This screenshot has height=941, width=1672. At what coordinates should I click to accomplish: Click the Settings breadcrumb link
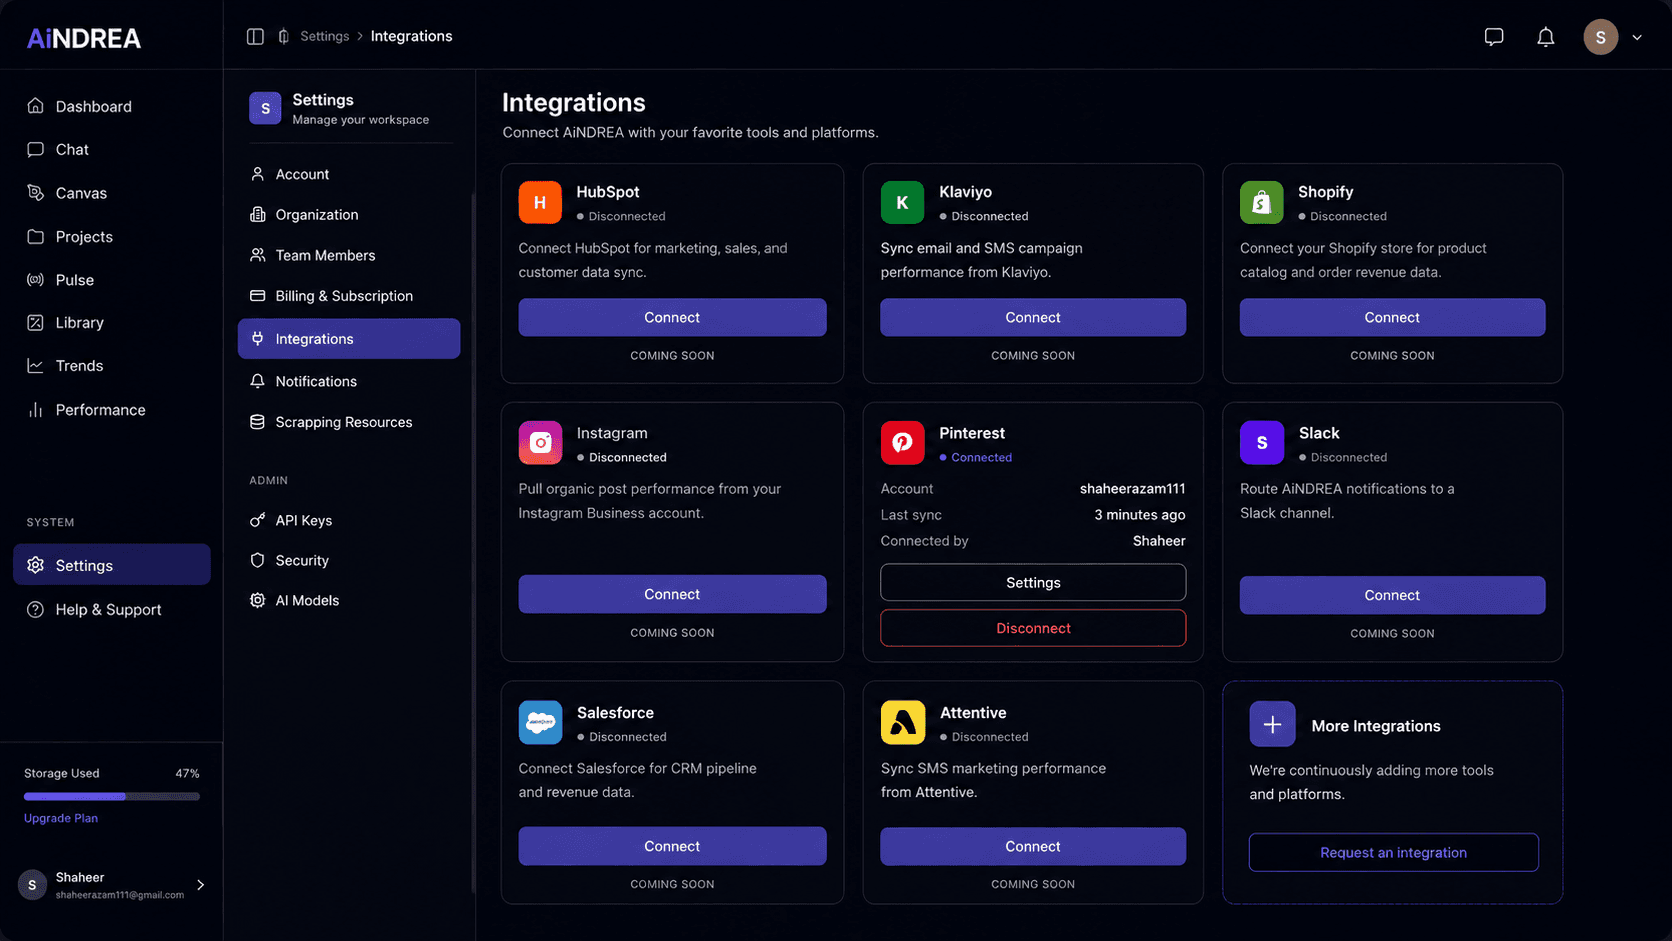[x=325, y=36]
